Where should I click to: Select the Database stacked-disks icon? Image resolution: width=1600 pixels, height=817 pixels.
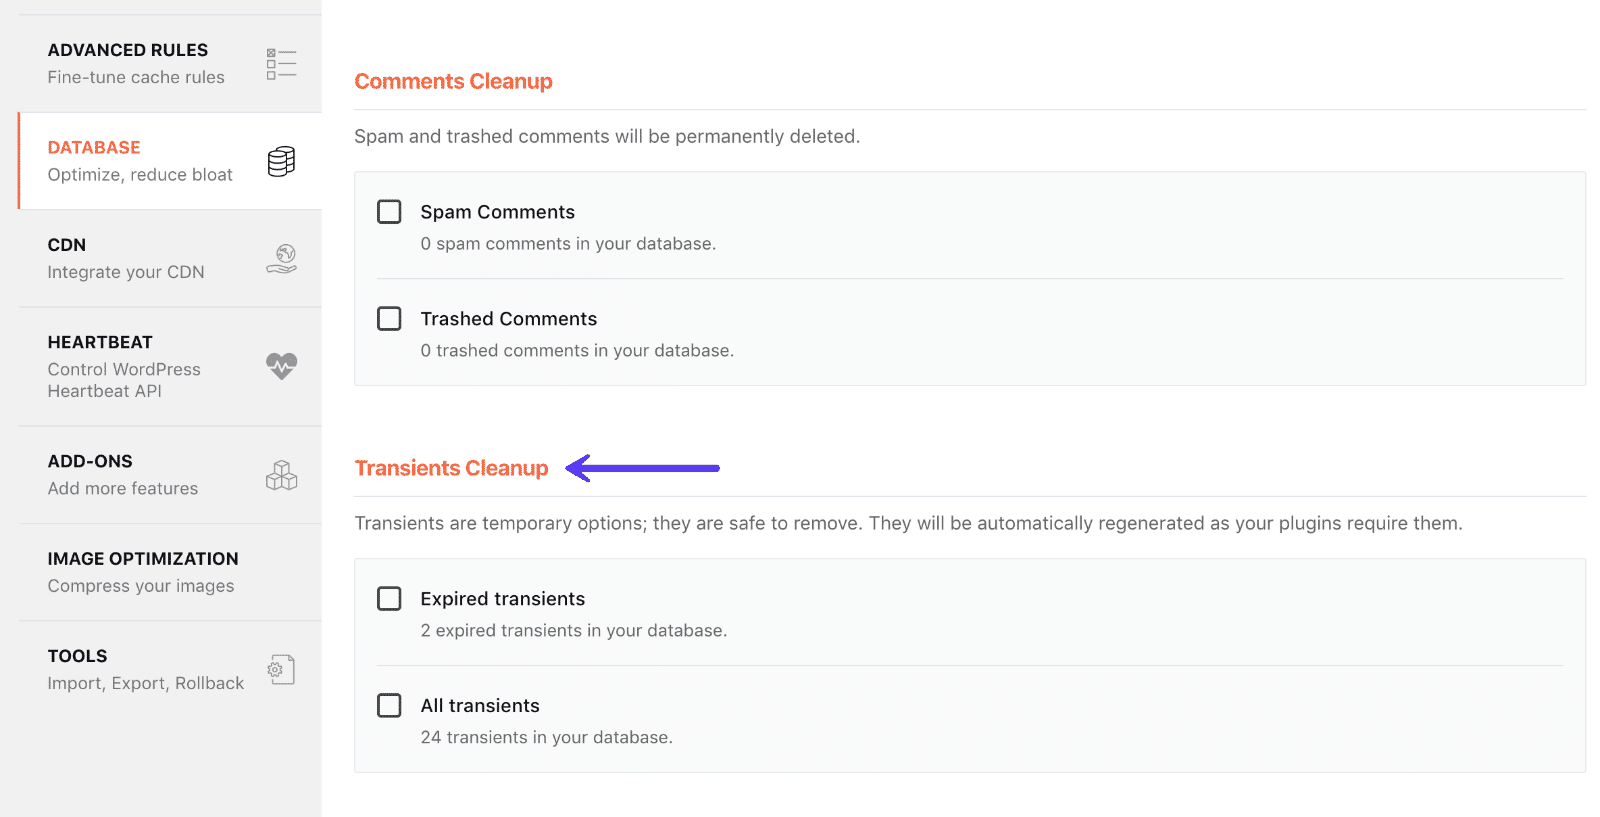(281, 161)
